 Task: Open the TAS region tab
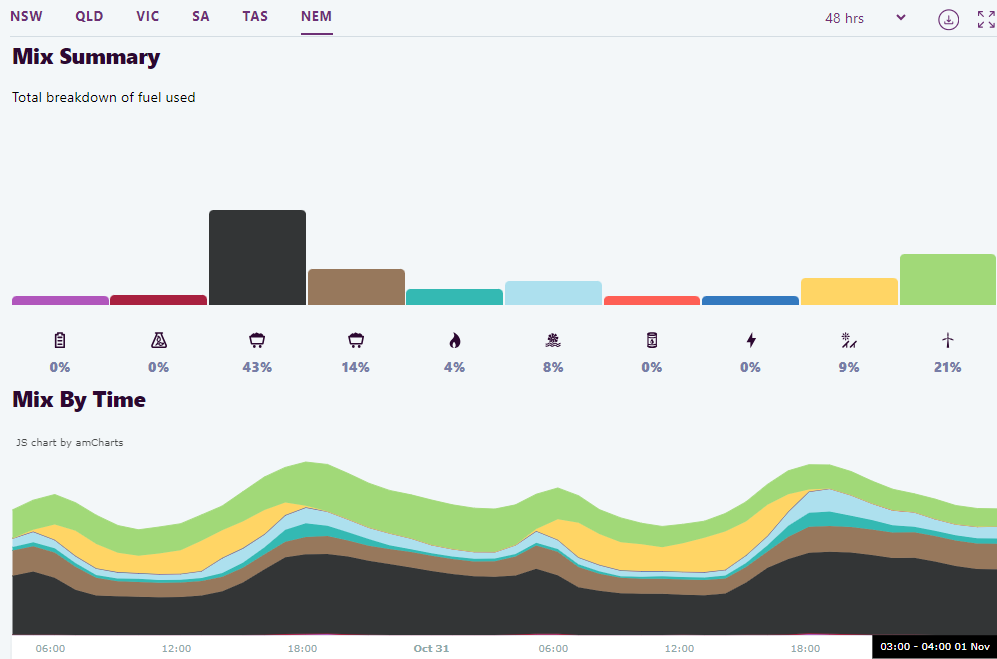click(255, 17)
